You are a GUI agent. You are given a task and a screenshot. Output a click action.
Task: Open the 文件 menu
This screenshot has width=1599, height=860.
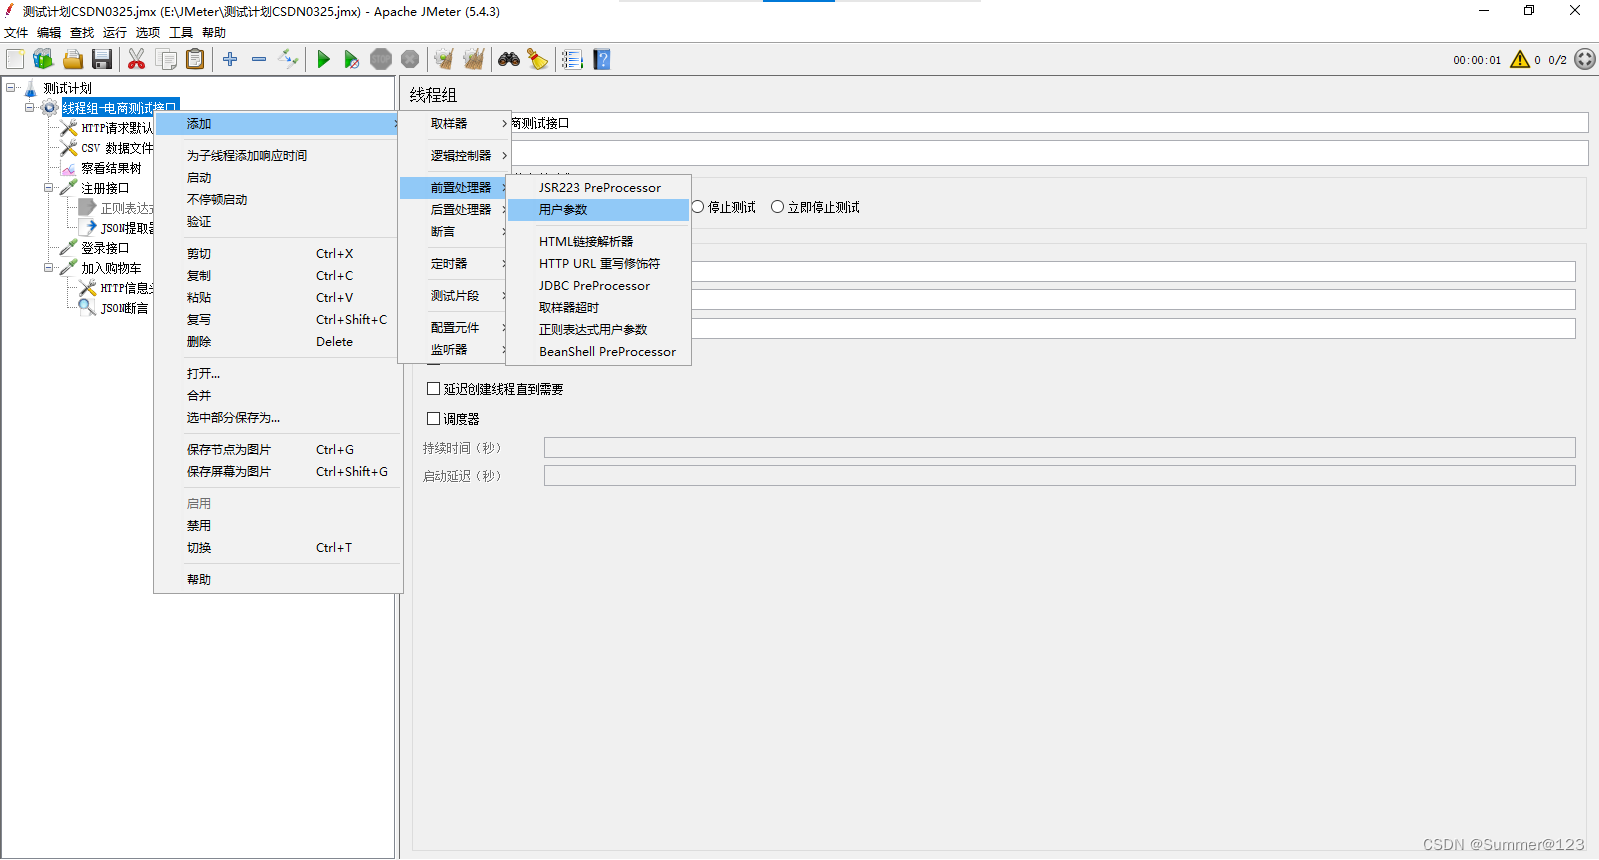(16, 33)
